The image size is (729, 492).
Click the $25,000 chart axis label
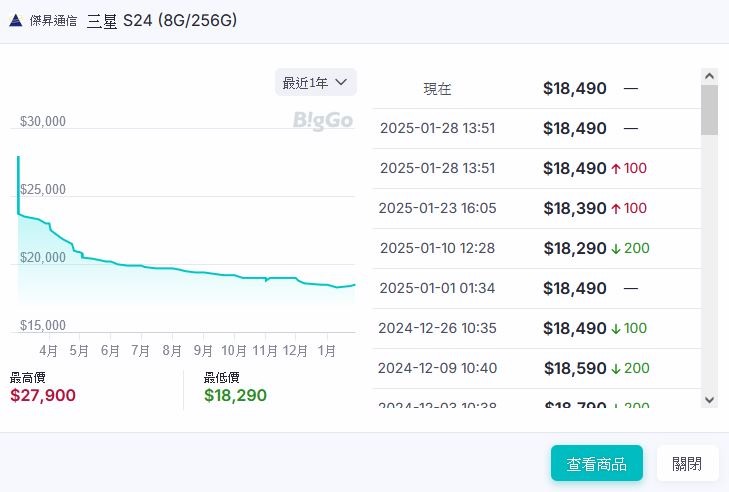click(x=43, y=189)
